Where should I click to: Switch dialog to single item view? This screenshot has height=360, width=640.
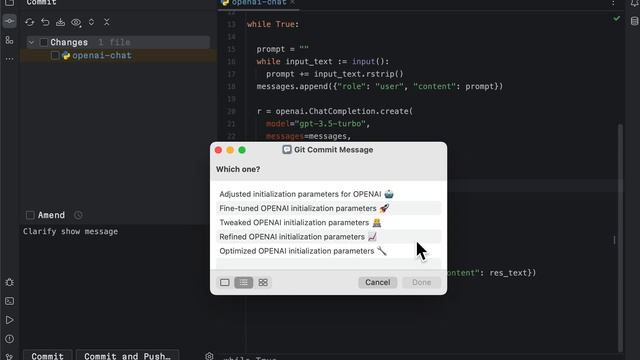[224, 282]
